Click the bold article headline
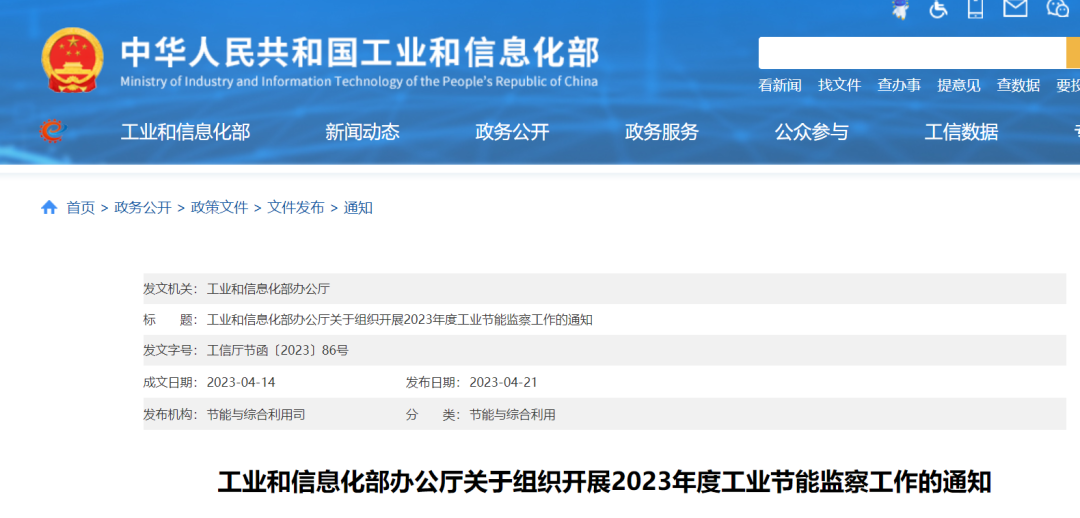The width and height of the screenshot is (1080, 518). pyautogui.click(x=605, y=482)
